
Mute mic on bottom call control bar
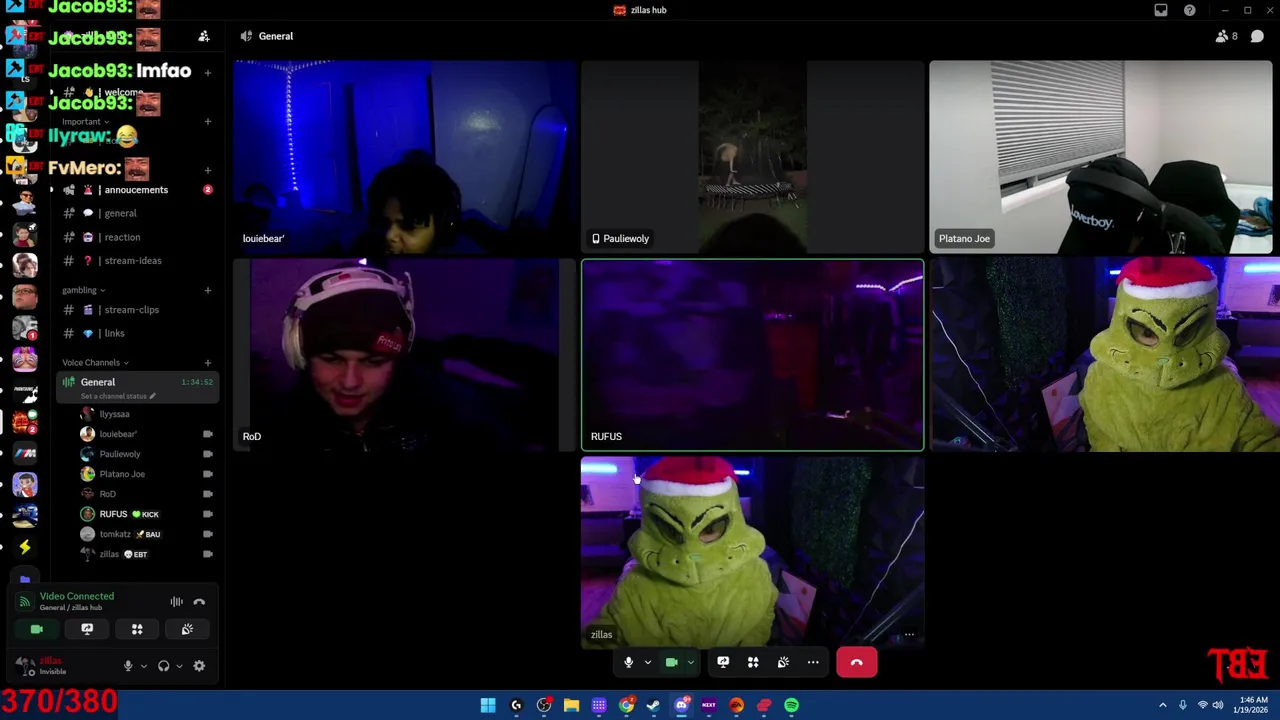click(628, 662)
